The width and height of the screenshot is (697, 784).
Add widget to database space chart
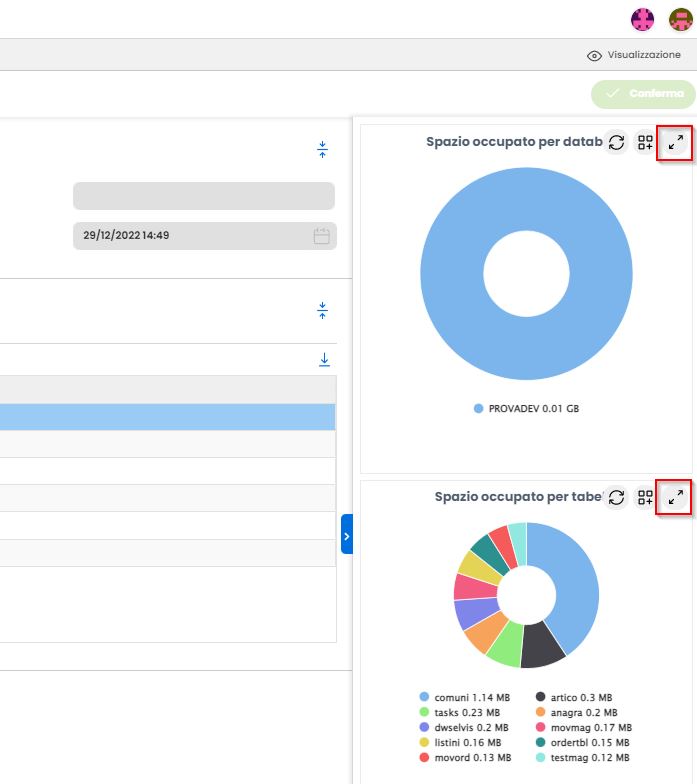tap(645, 142)
